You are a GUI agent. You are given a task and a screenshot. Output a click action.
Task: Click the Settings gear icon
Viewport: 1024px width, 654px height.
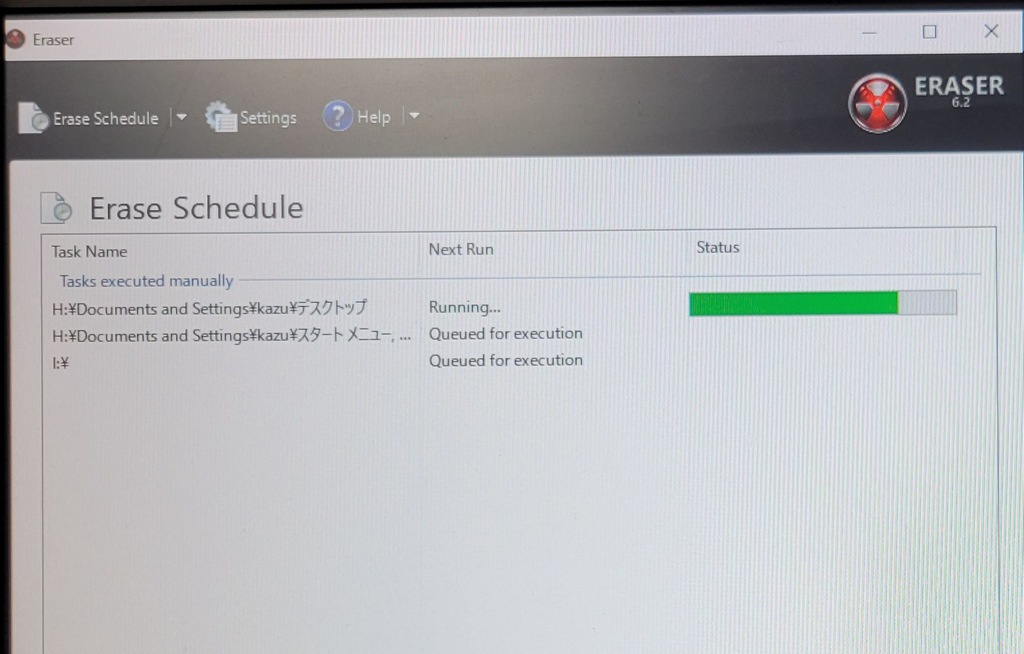pyautogui.click(x=220, y=117)
